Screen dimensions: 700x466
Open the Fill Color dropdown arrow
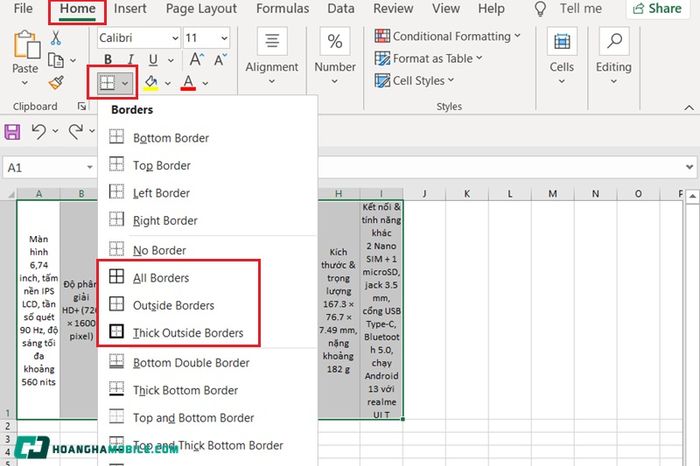(x=167, y=83)
